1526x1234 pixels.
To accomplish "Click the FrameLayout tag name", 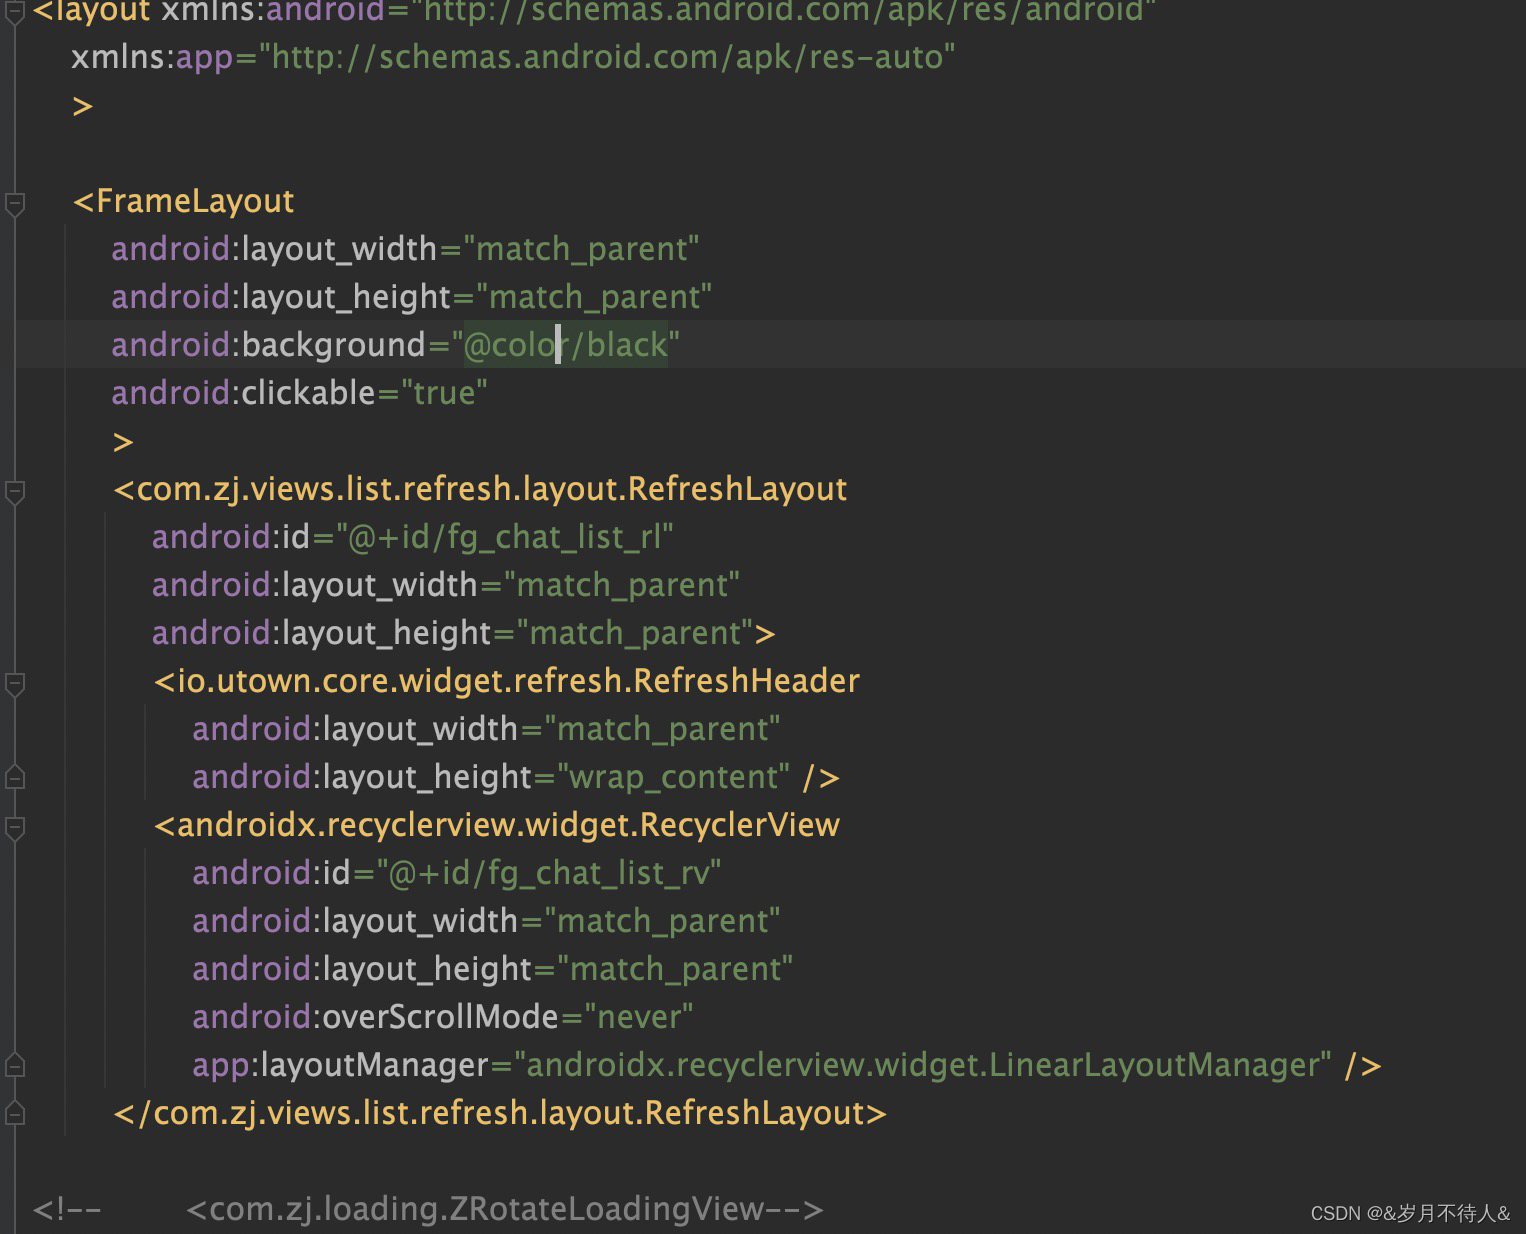I will click(x=195, y=201).
